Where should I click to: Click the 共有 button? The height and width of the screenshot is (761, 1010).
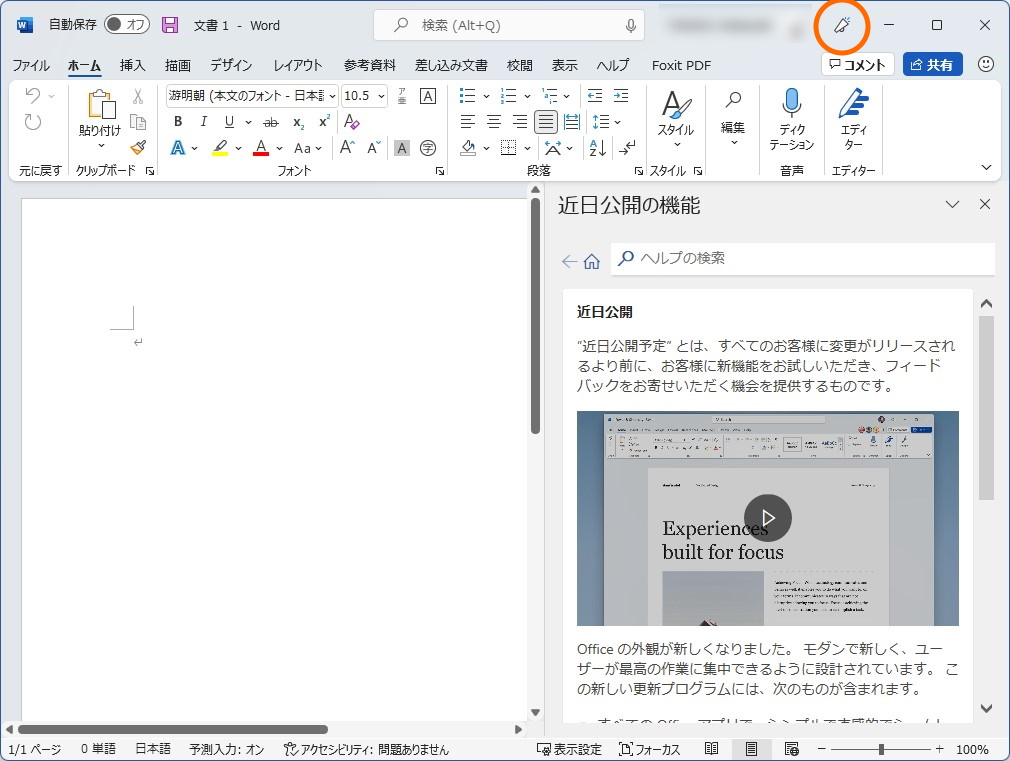coord(932,65)
